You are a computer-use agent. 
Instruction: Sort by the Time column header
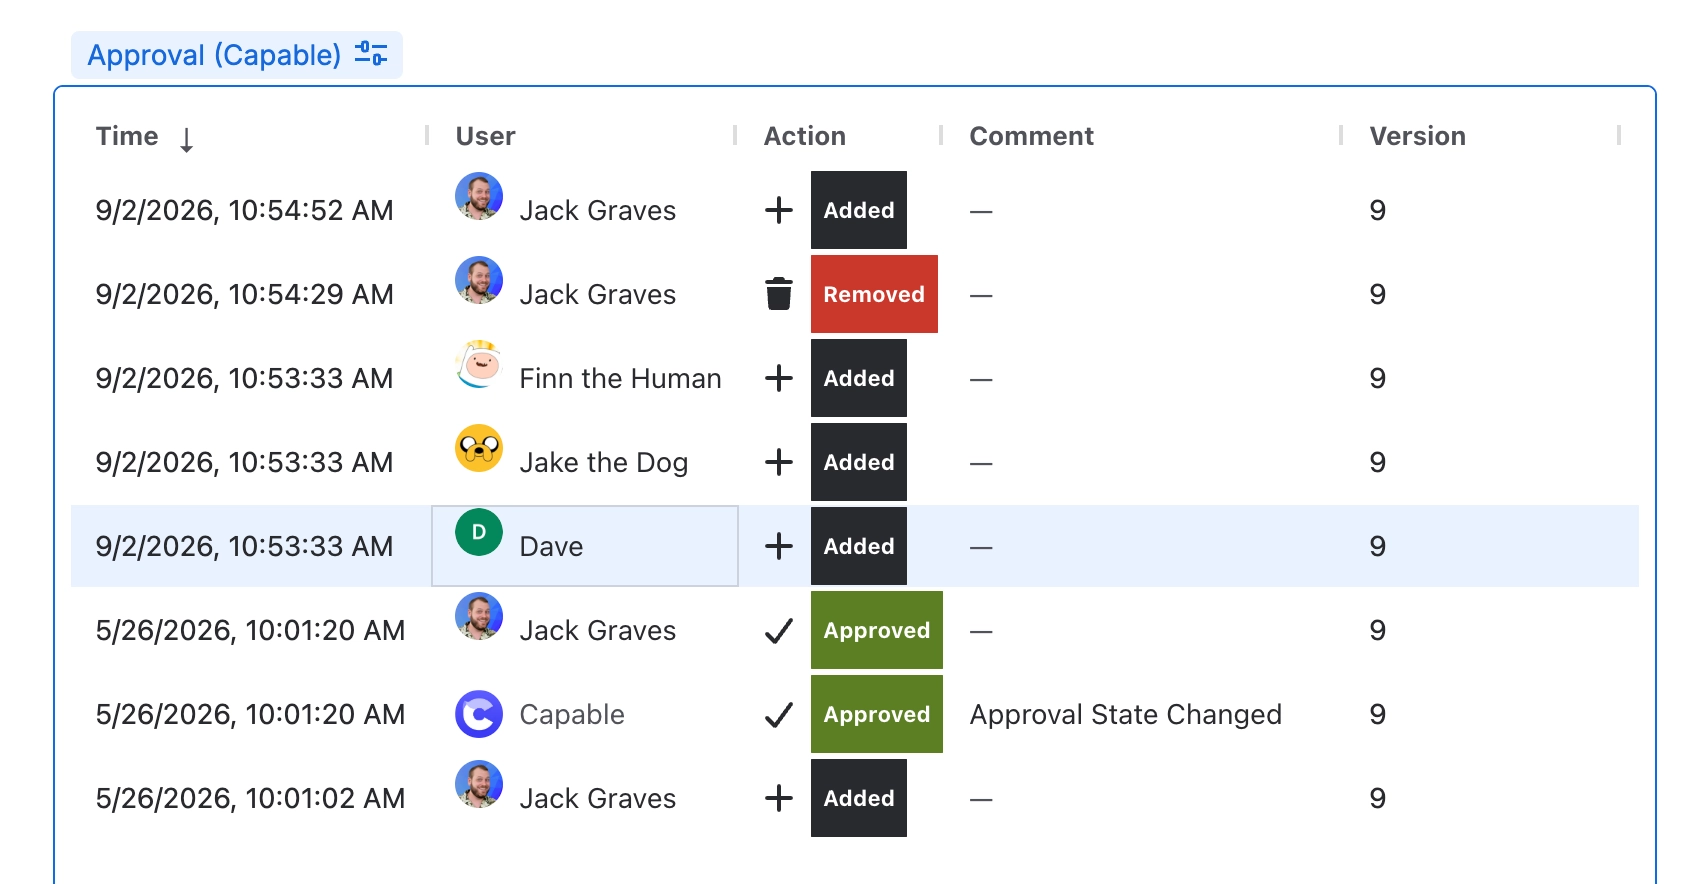(x=127, y=136)
